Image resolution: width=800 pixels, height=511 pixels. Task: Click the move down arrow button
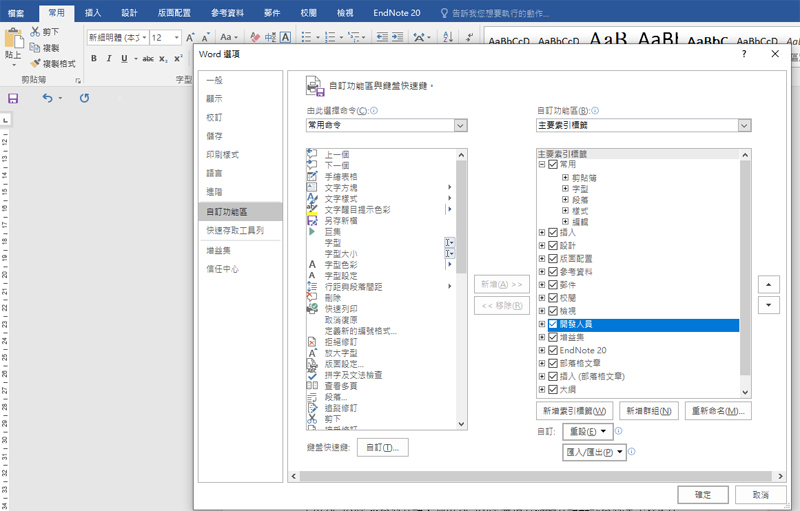pos(768,305)
